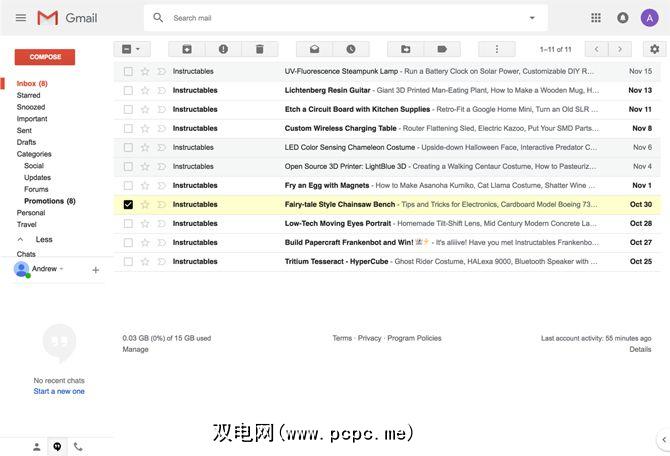Expand the side panel arrow at bottom right

[x=664, y=439]
